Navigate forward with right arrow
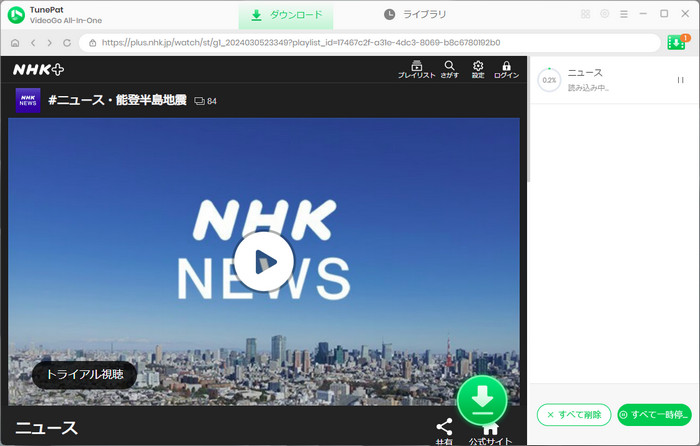 pos(50,43)
